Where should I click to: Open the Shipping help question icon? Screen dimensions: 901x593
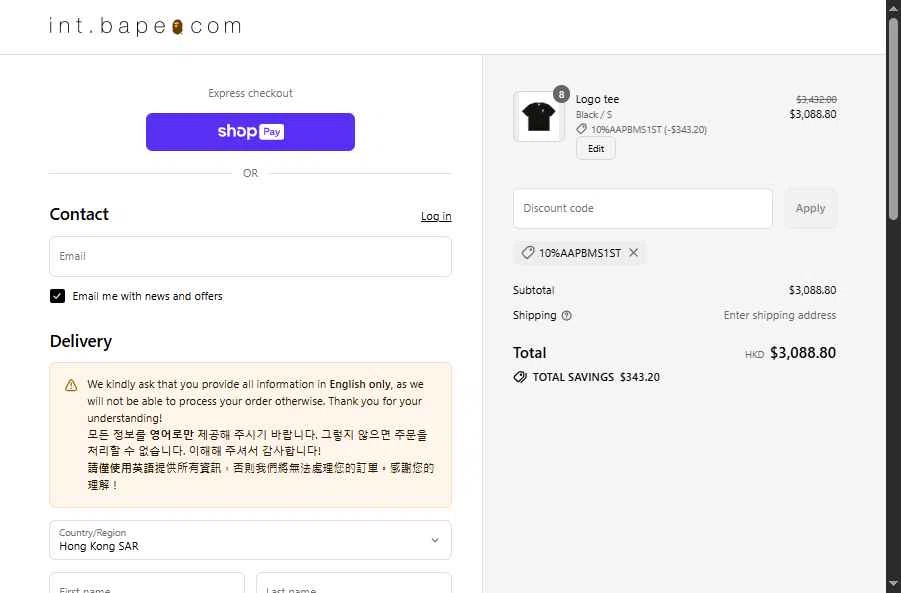point(567,315)
